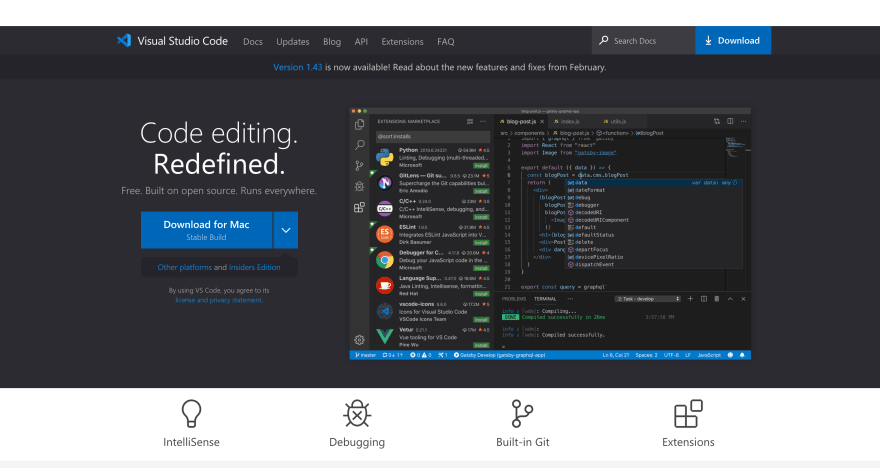
Task: Click Install on the Python extension
Action: [481, 166]
